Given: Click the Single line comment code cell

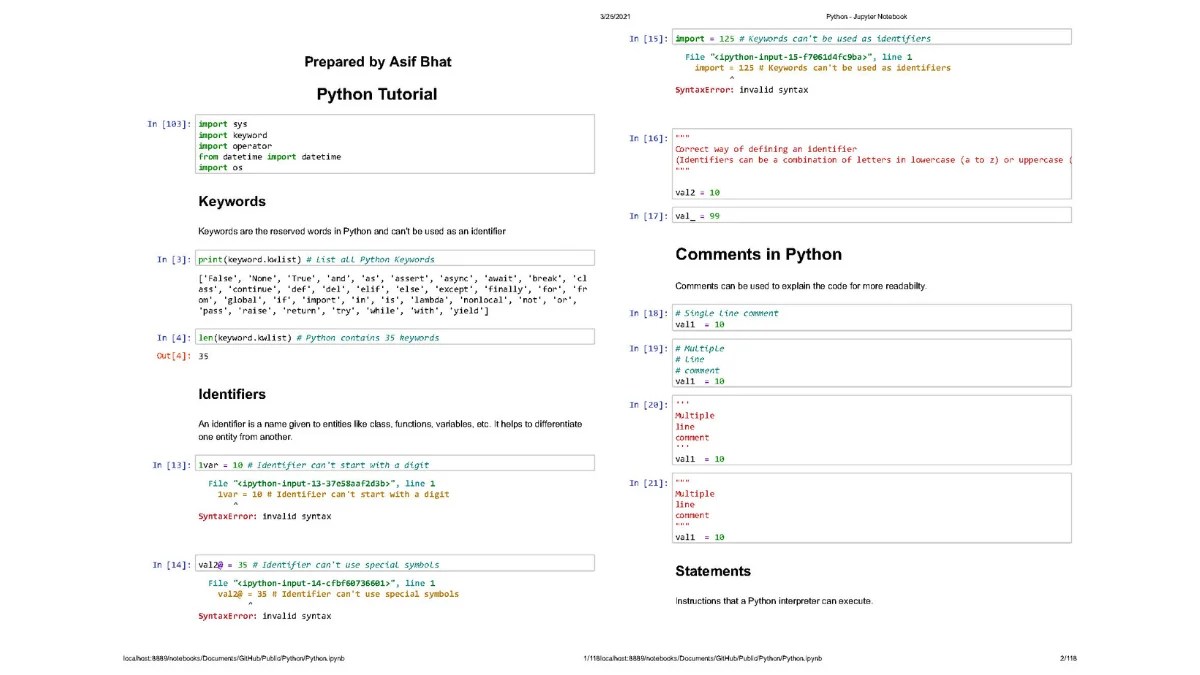Looking at the screenshot, I should [871, 318].
